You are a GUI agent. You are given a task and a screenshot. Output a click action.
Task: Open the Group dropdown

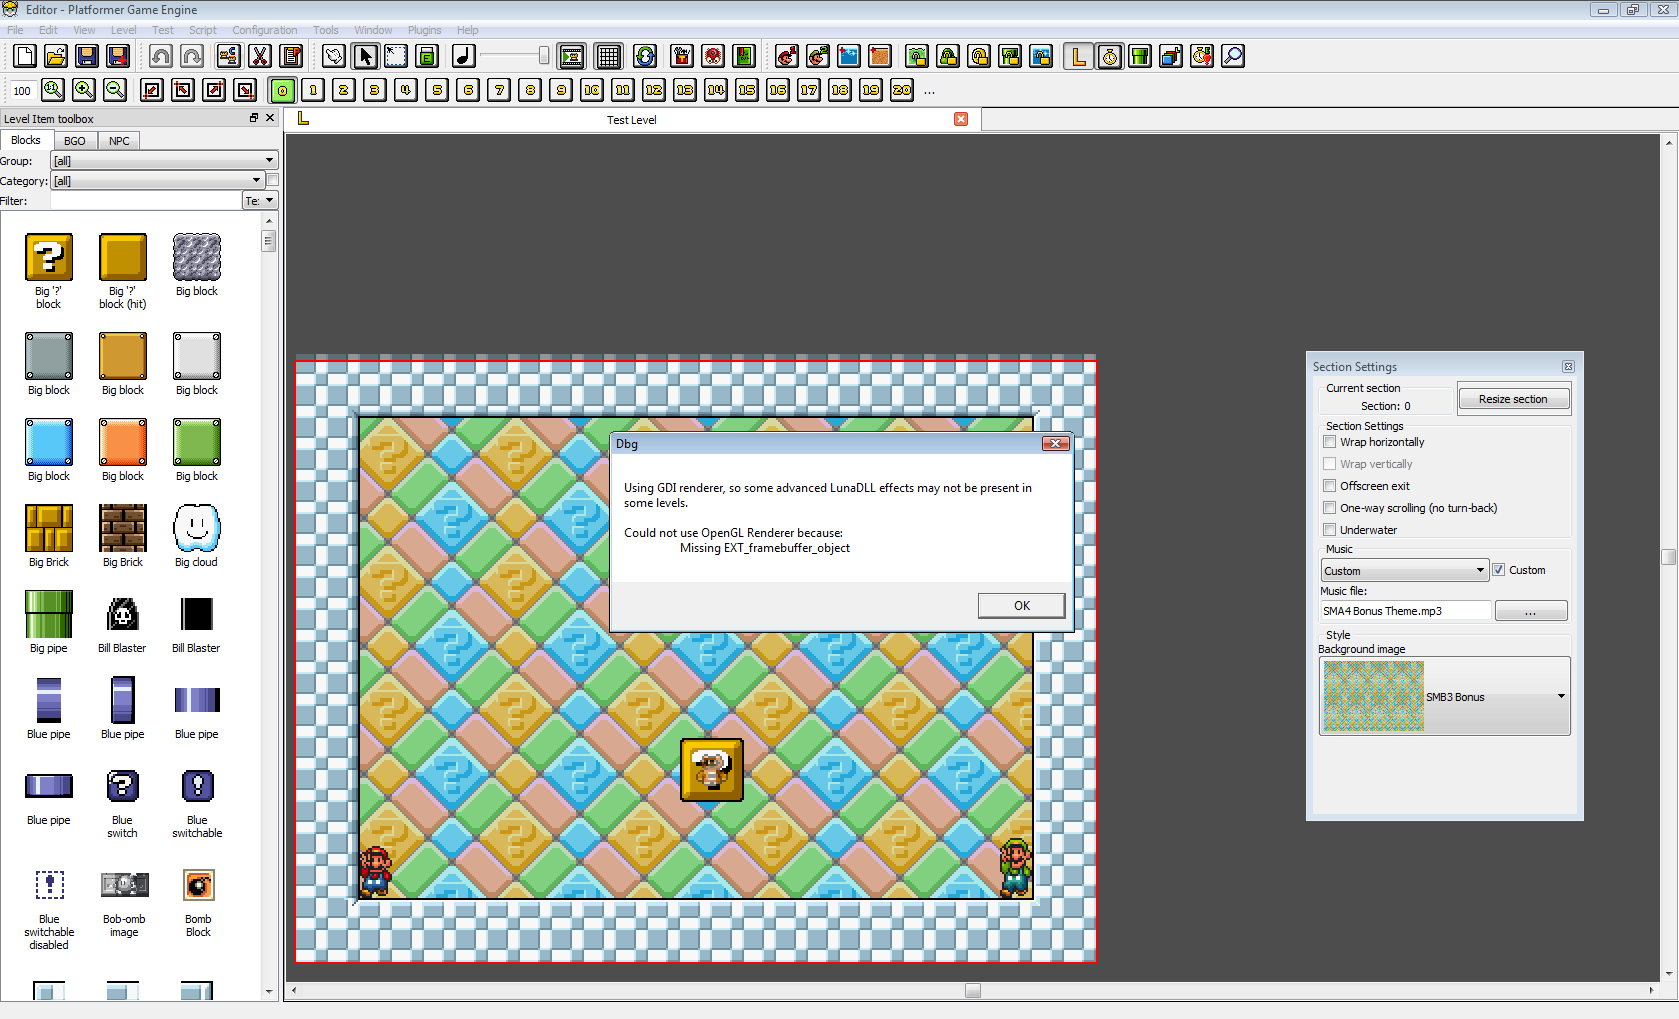click(164, 160)
